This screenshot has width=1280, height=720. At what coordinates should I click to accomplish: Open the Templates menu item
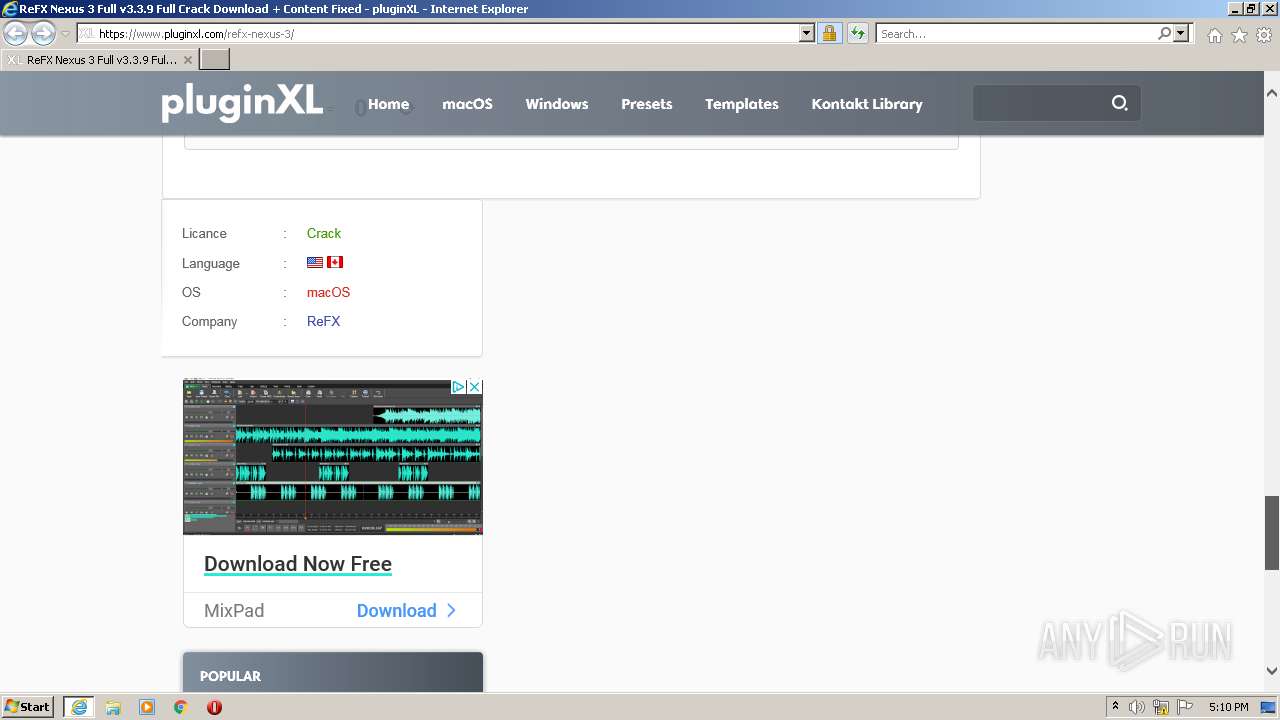(x=742, y=104)
